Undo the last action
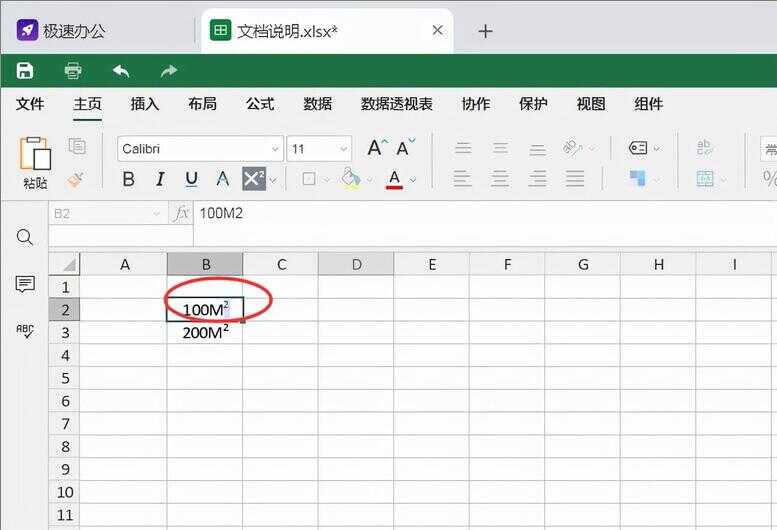Viewport: 777px width, 530px height. coord(121,70)
